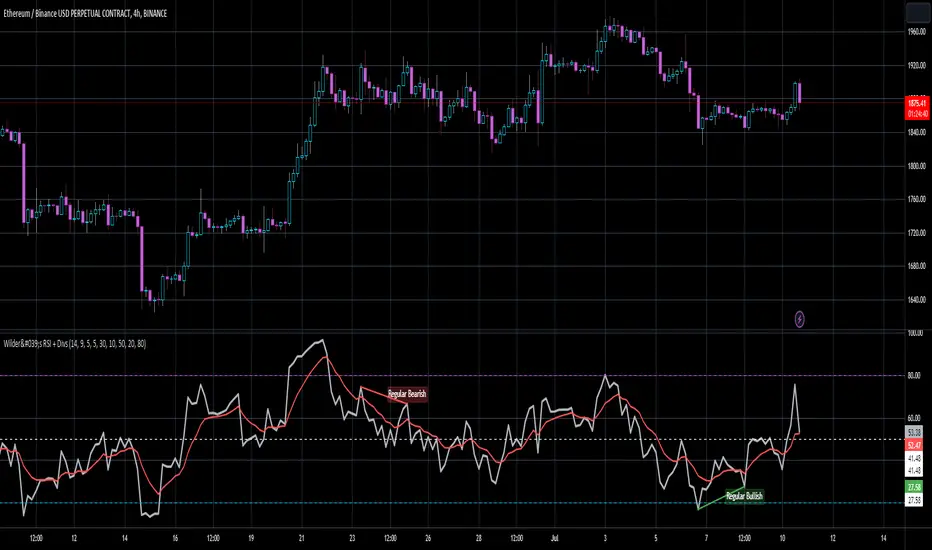Select the white dotted midline in RSI pane
This screenshot has width=932, height=550.
click(x=452, y=439)
